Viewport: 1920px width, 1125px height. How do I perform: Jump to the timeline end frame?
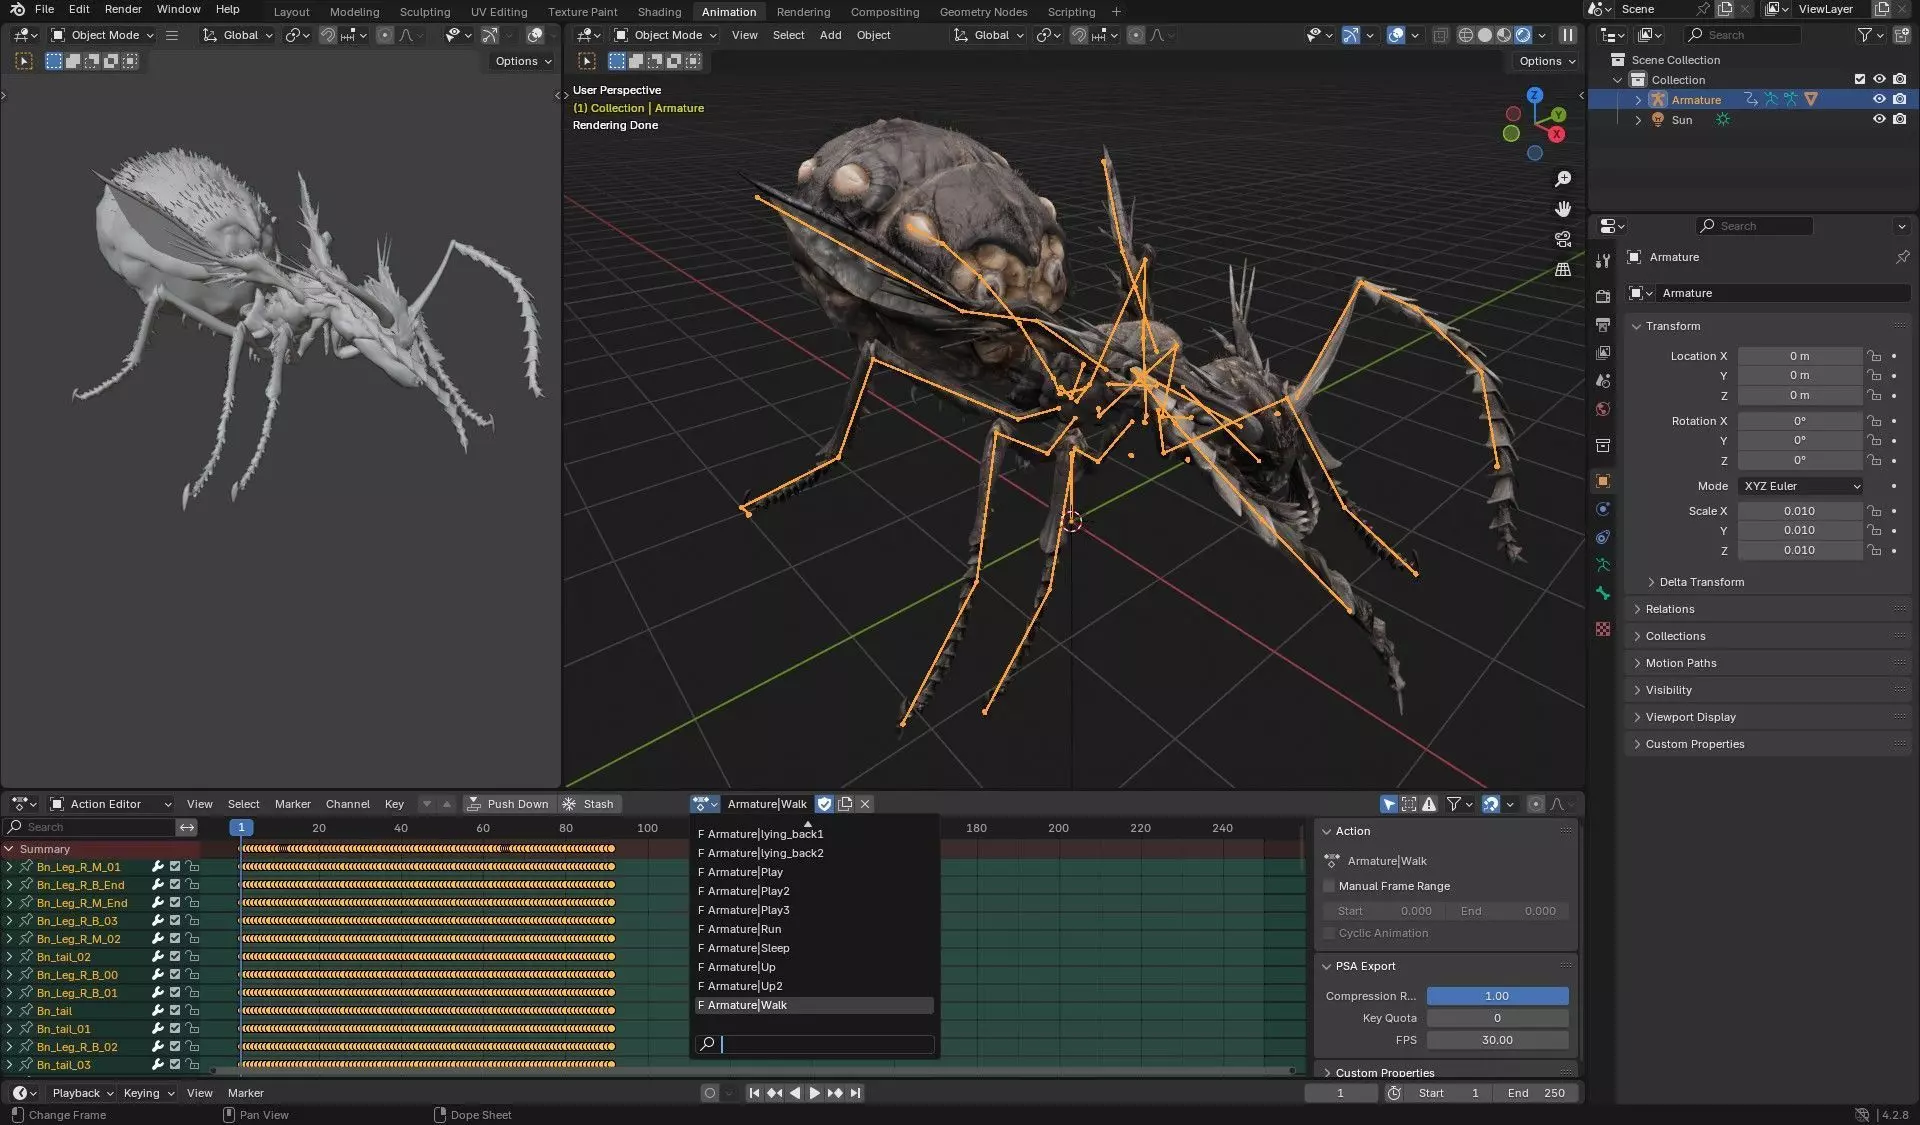pyautogui.click(x=855, y=1093)
